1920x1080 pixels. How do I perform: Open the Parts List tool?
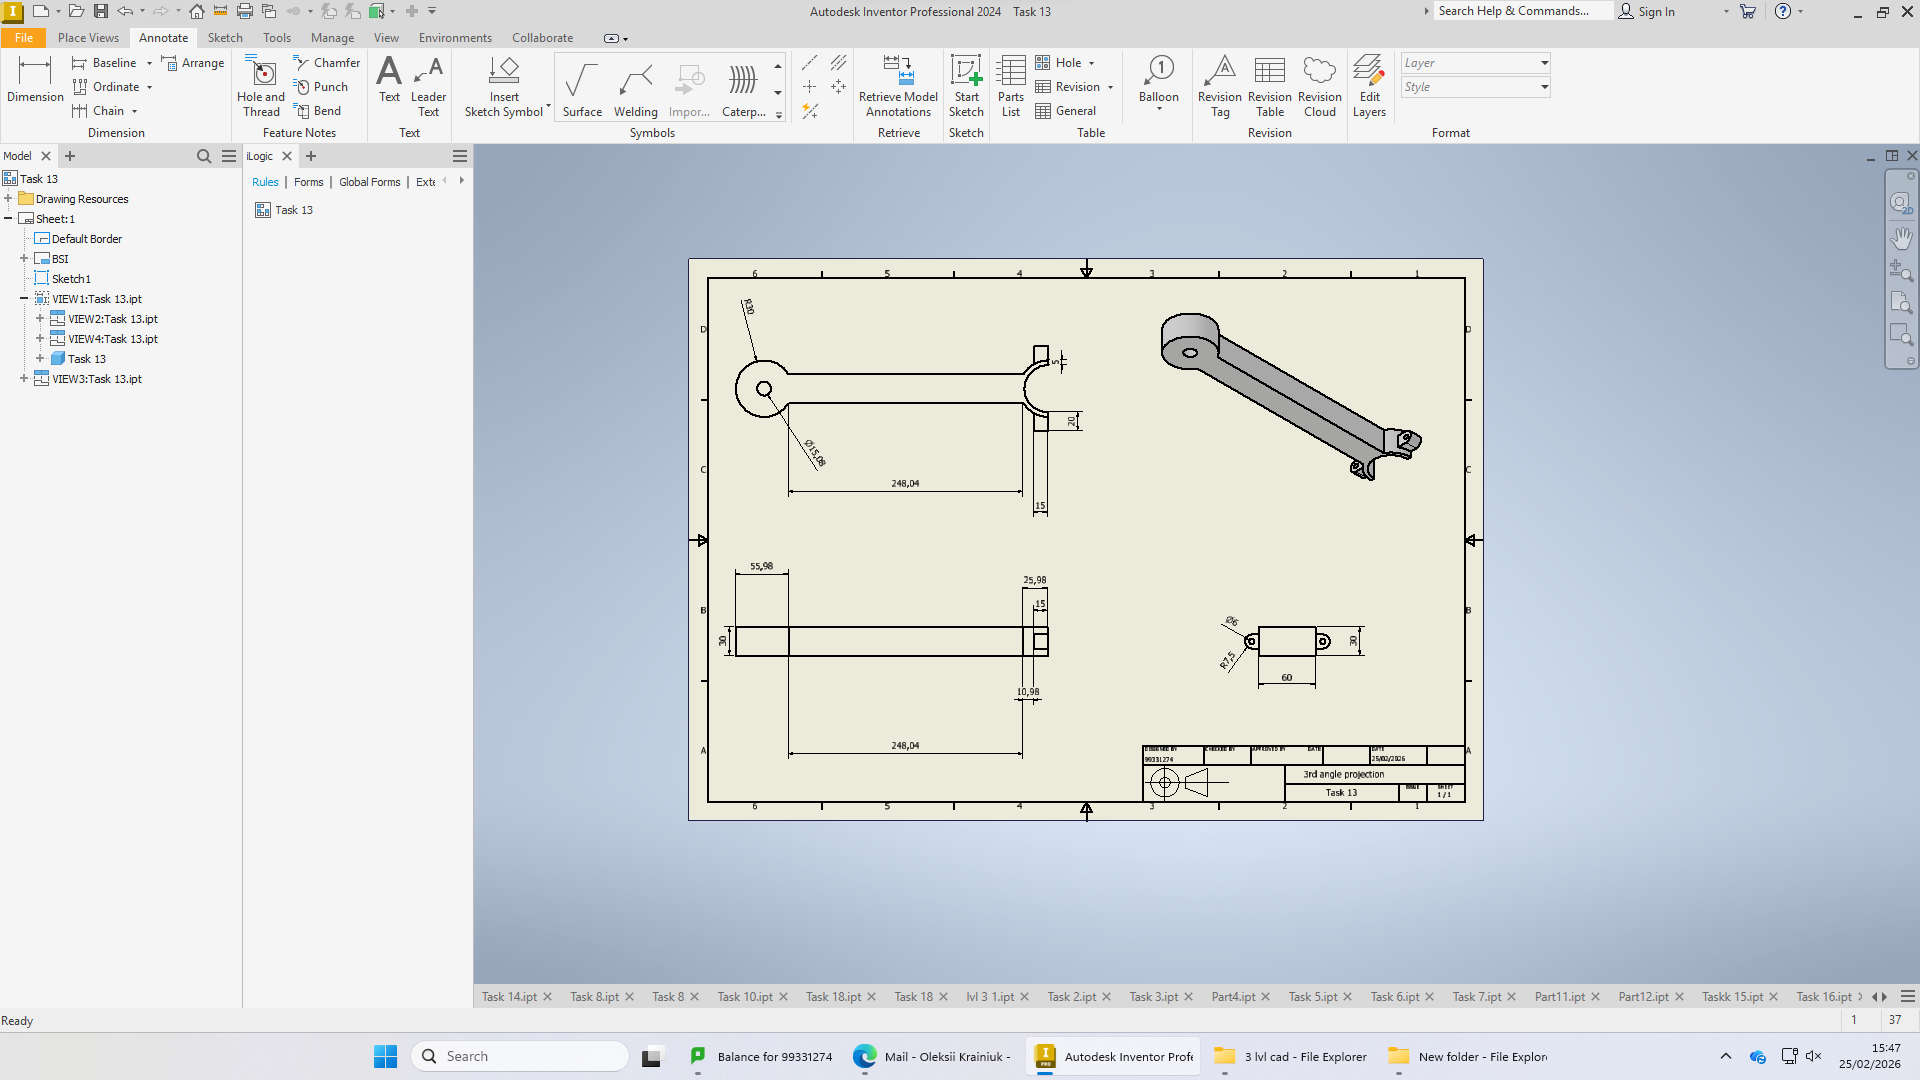click(1010, 86)
